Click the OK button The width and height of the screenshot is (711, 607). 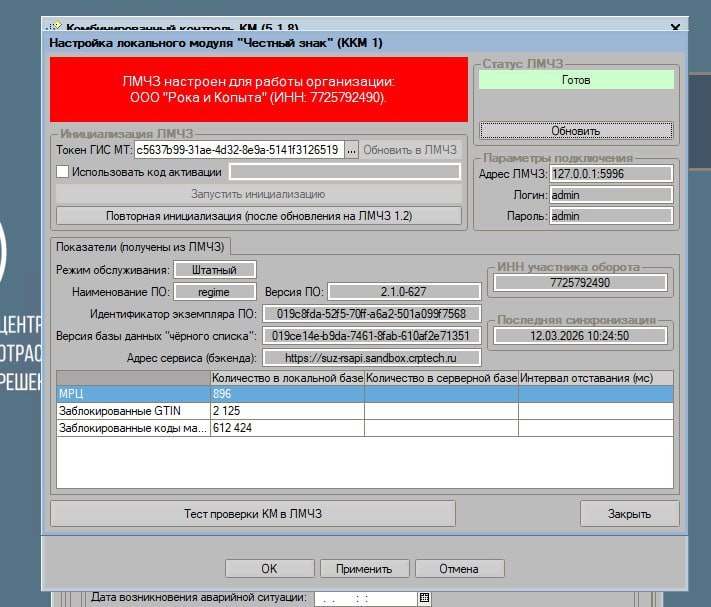[269, 568]
